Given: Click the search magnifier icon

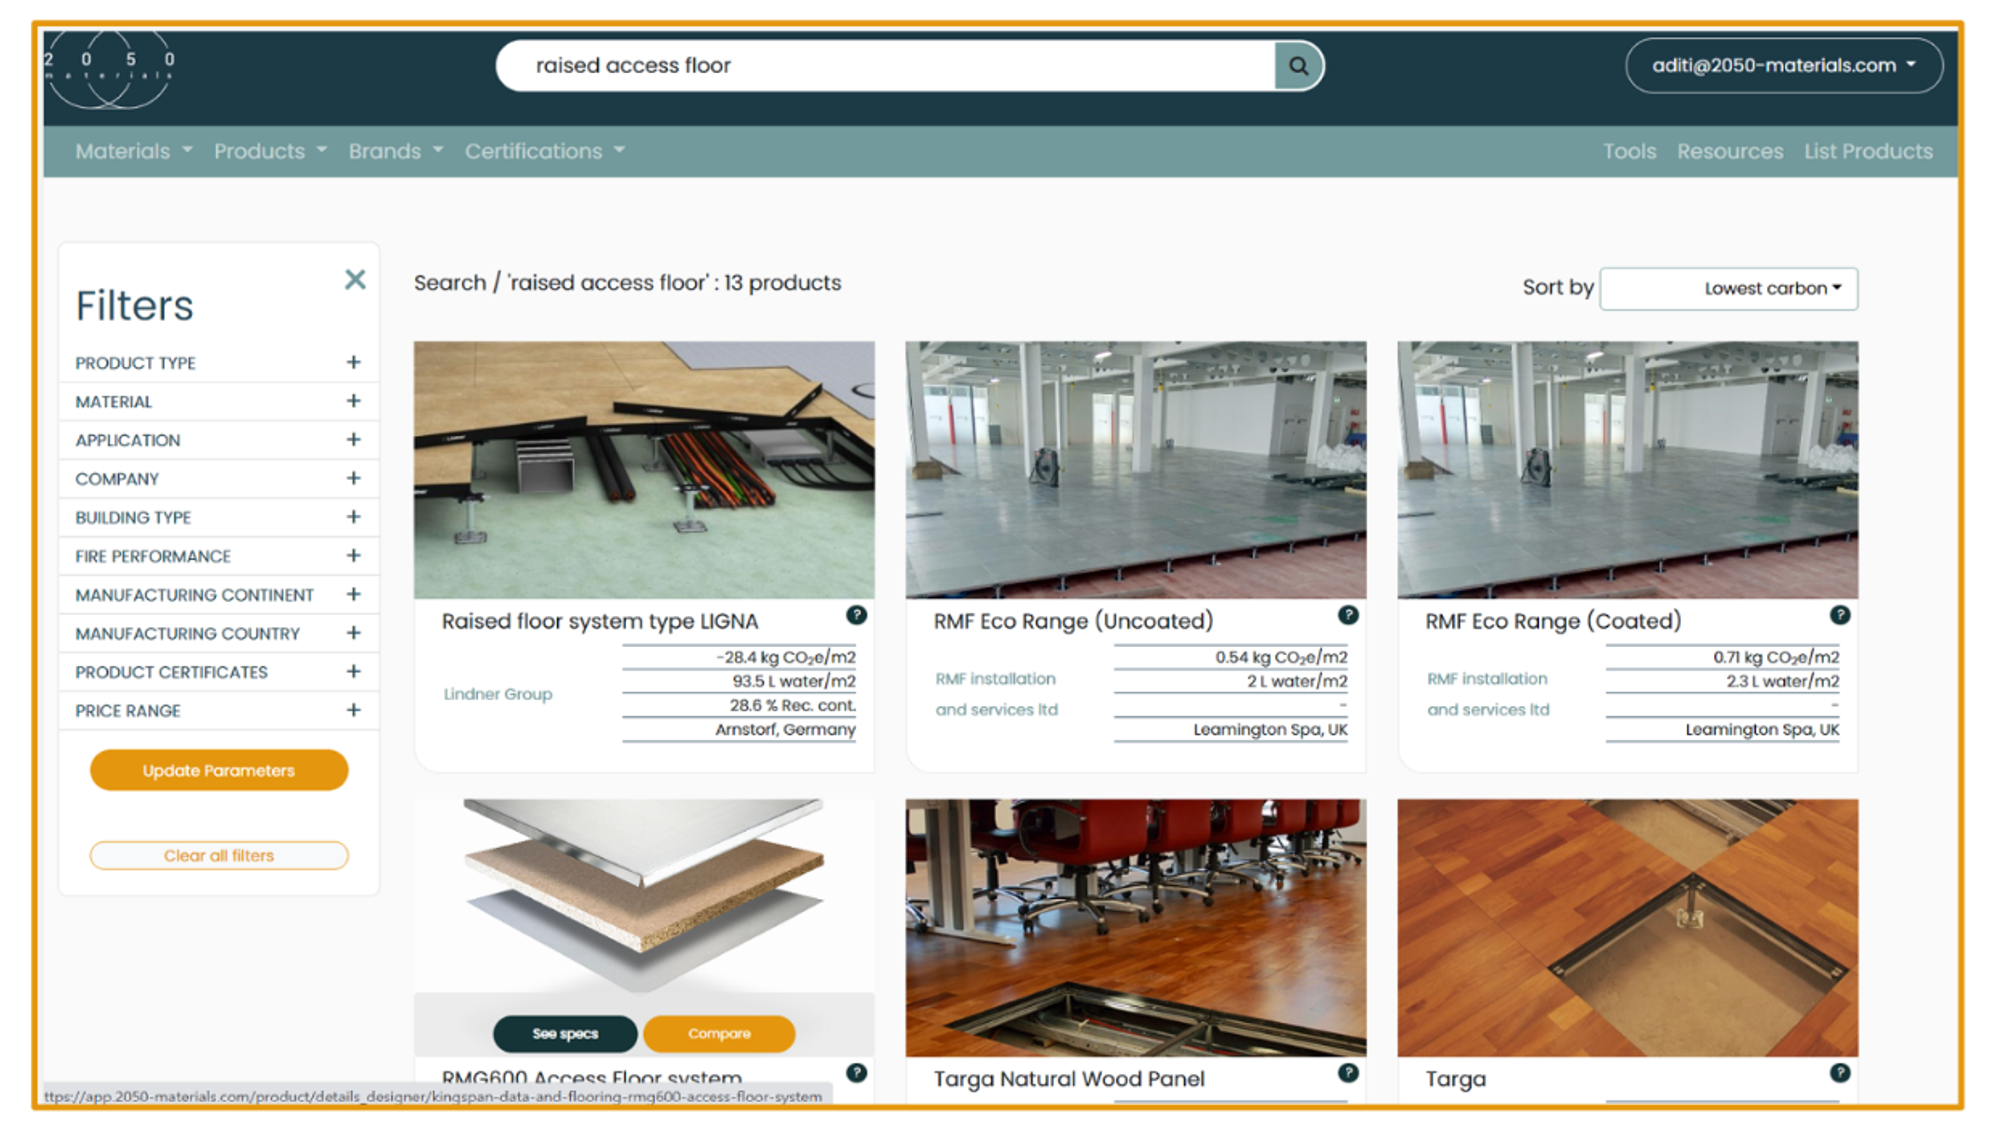Looking at the screenshot, I should point(1298,66).
